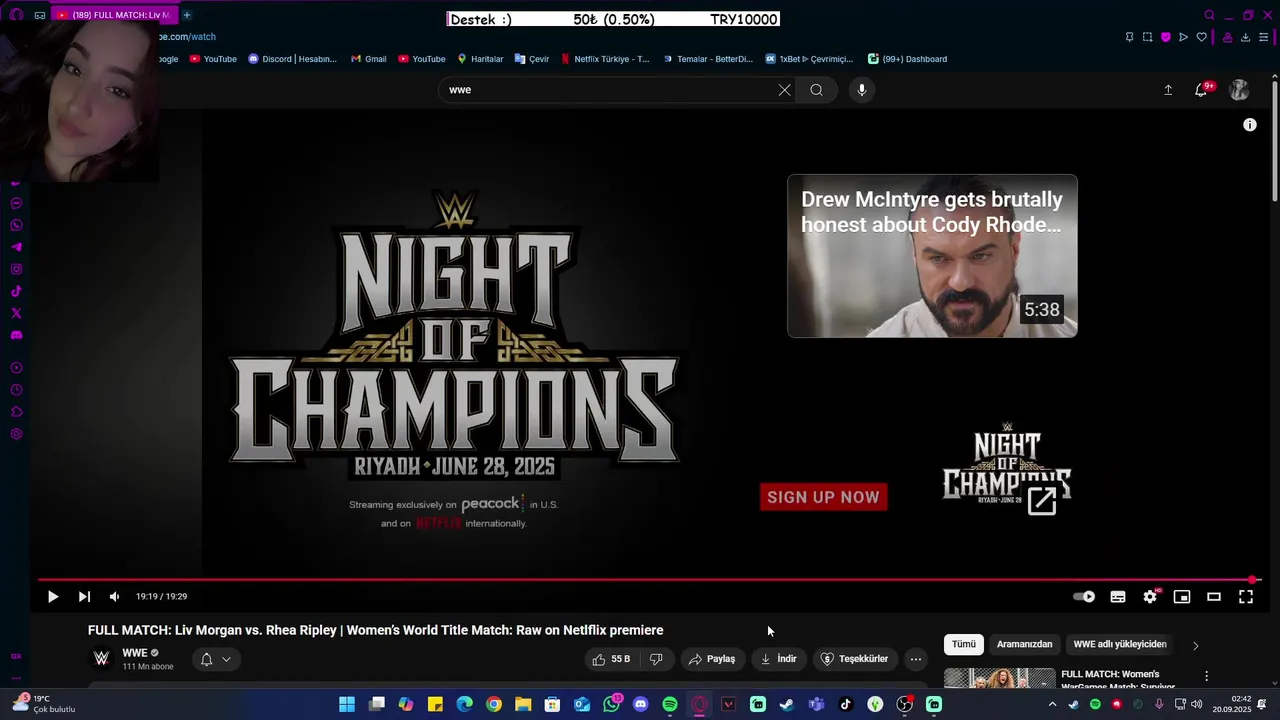Open Messenger in Opera sidebar
The width and height of the screenshot is (1280, 720).
point(16,203)
